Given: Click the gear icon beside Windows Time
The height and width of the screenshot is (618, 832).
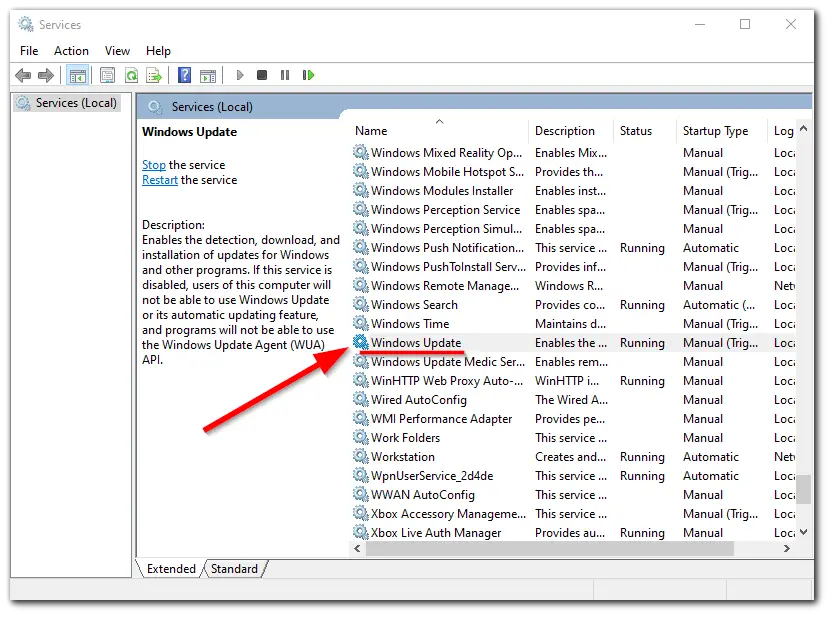Looking at the screenshot, I should 361,323.
